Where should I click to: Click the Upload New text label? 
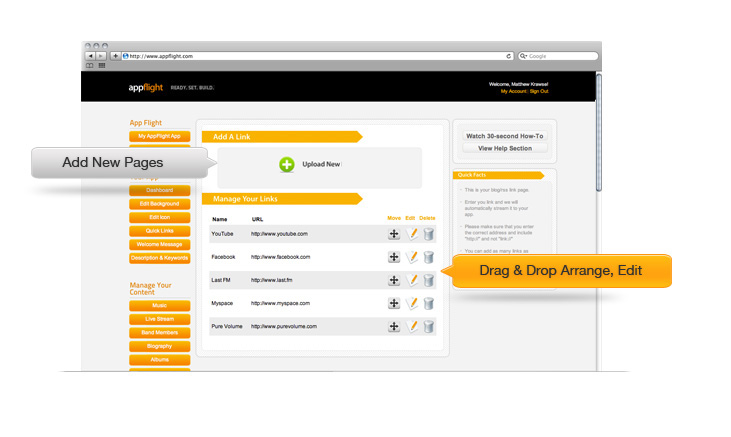pyautogui.click(x=321, y=164)
